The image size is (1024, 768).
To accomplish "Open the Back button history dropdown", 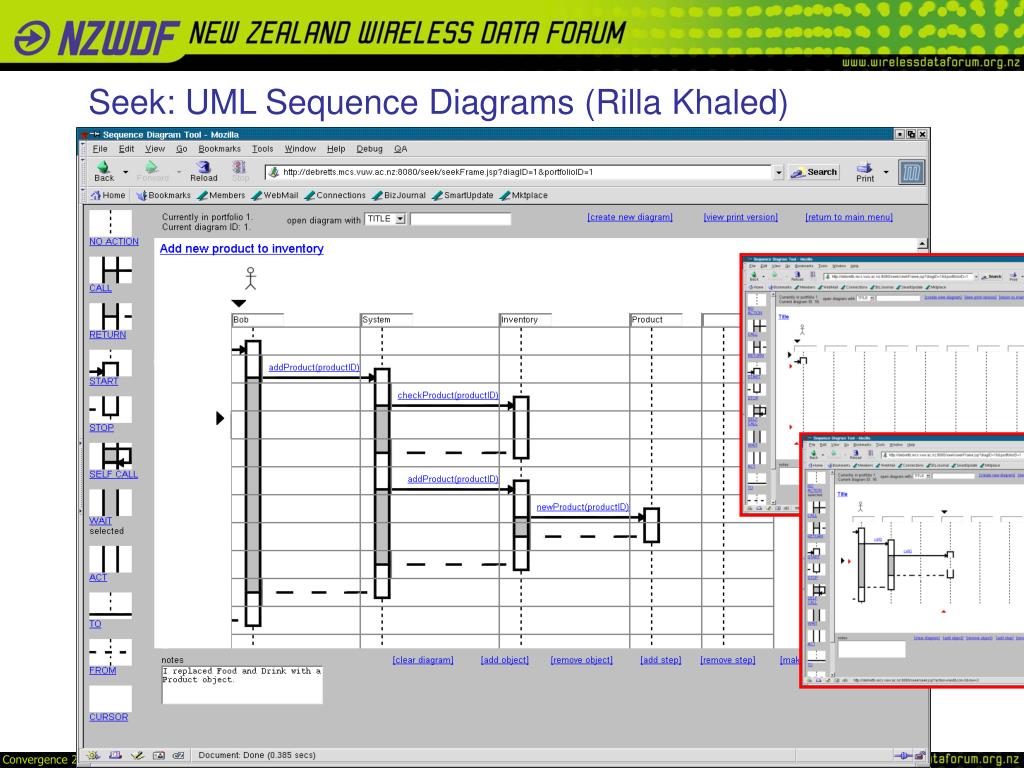I will point(125,172).
